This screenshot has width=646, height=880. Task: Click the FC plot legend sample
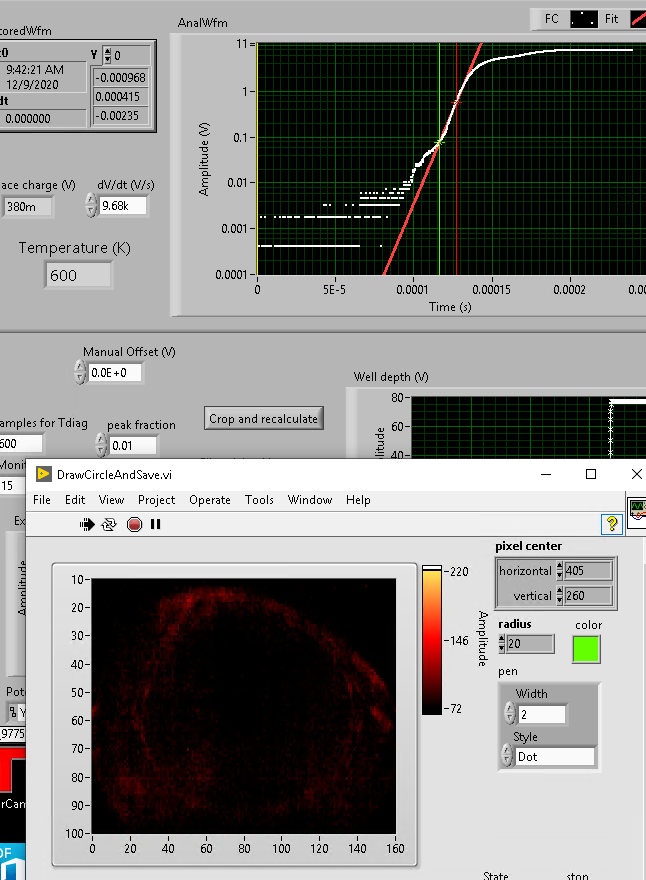click(583, 18)
